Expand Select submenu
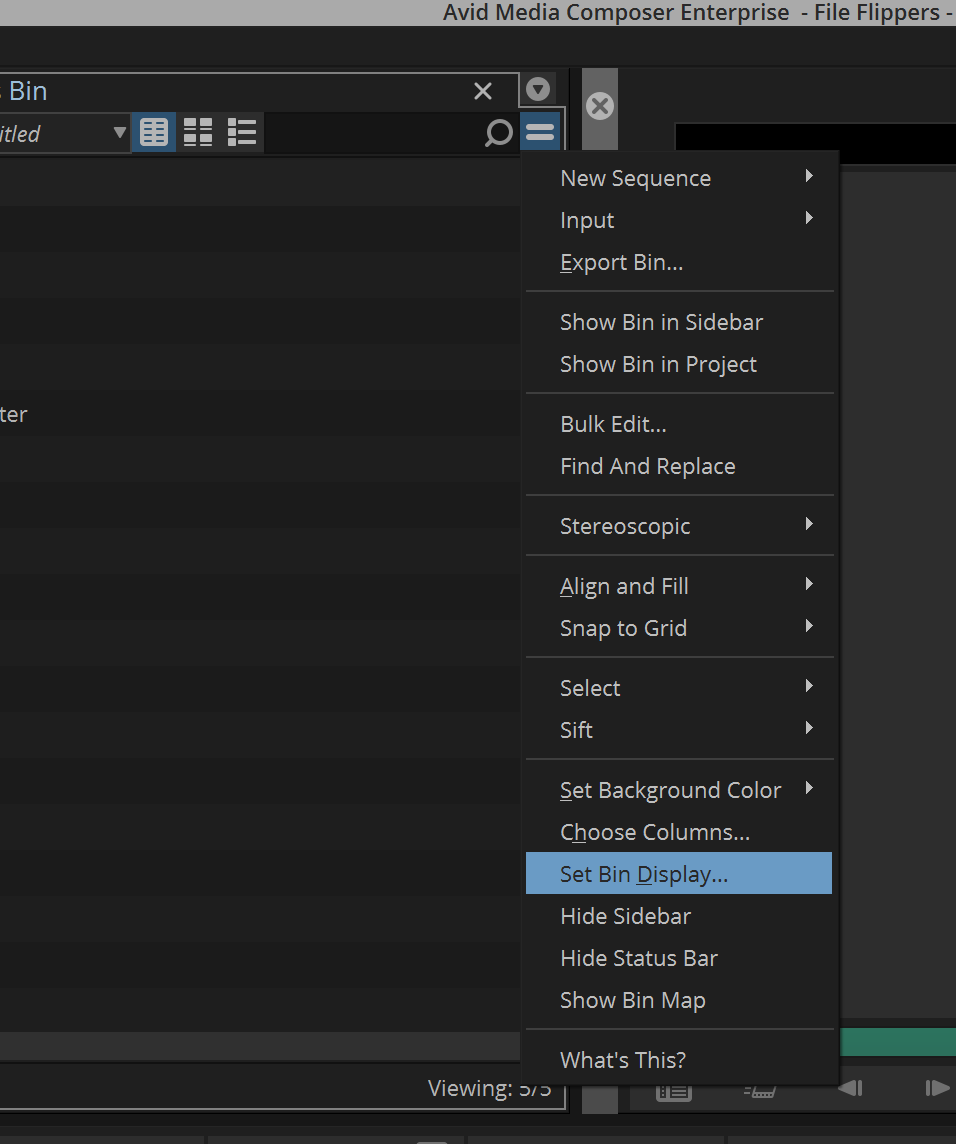Screen dimensions: 956x1144 pyautogui.click(x=679, y=689)
